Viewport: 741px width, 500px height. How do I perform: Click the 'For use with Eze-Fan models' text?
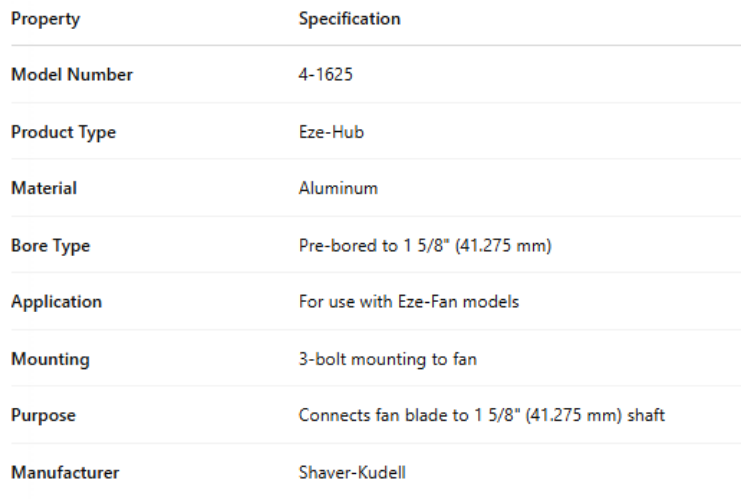coord(409,301)
